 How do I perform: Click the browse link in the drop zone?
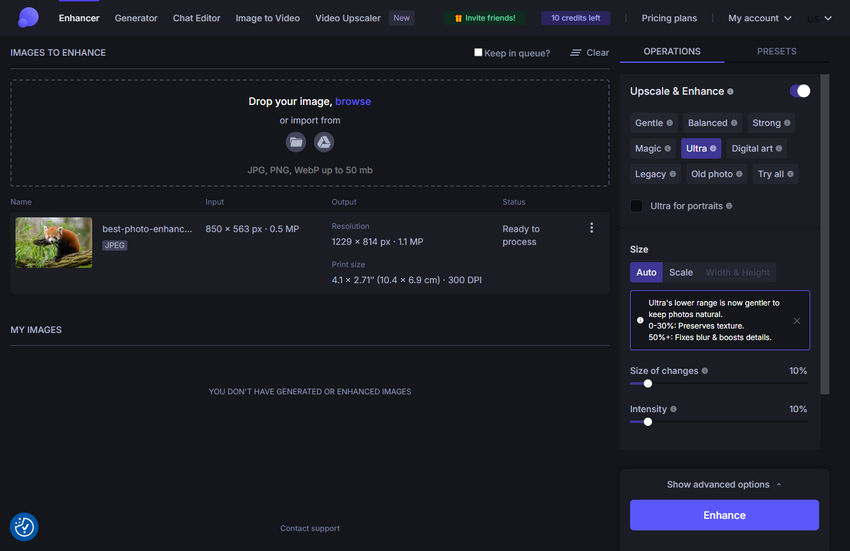pyautogui.click(x=353, y=102)
